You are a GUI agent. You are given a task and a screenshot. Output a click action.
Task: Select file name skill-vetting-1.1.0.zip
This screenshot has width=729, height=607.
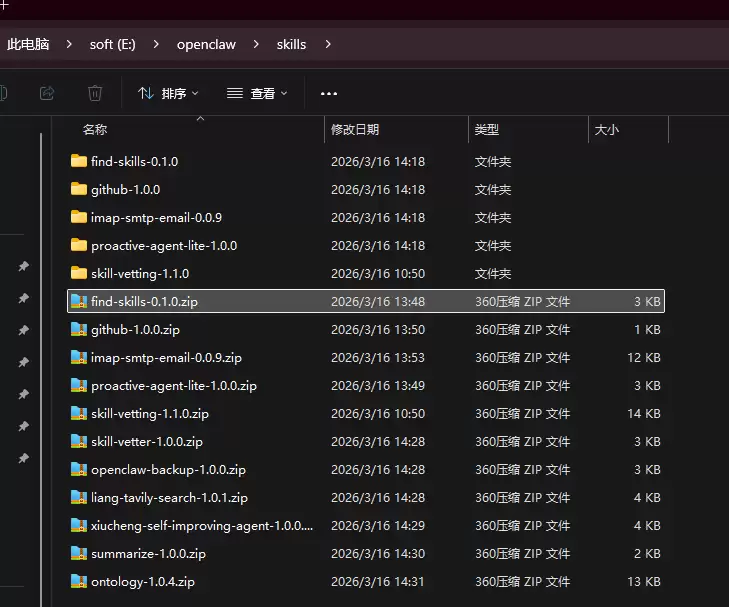pyautogui.click(x=150, y=414)
